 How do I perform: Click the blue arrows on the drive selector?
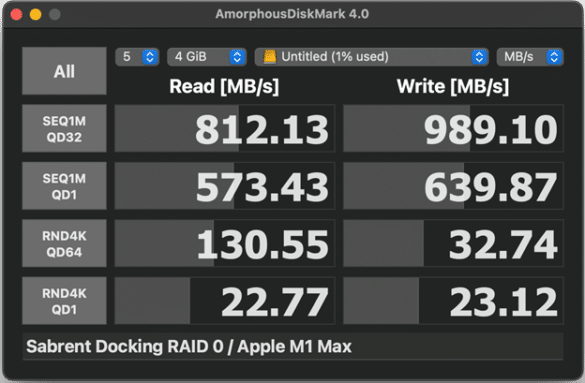(479, 57)
